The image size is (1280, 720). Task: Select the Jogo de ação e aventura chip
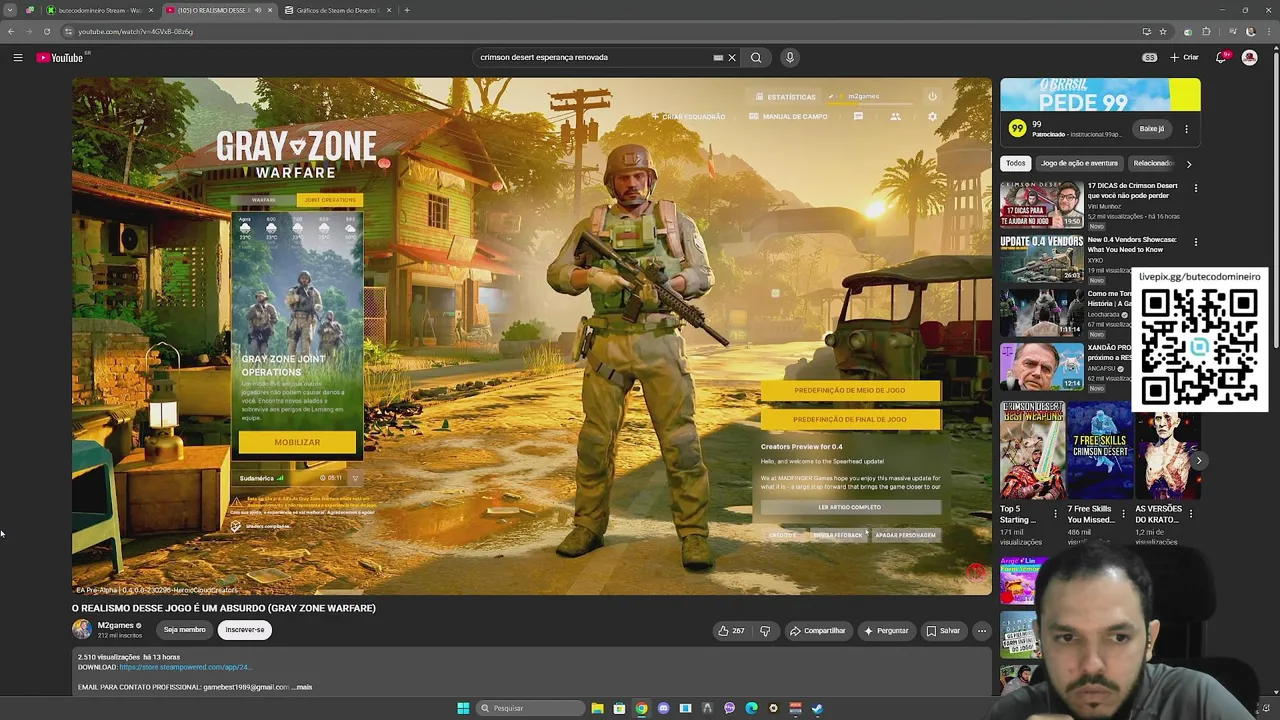click(1079, 163)
